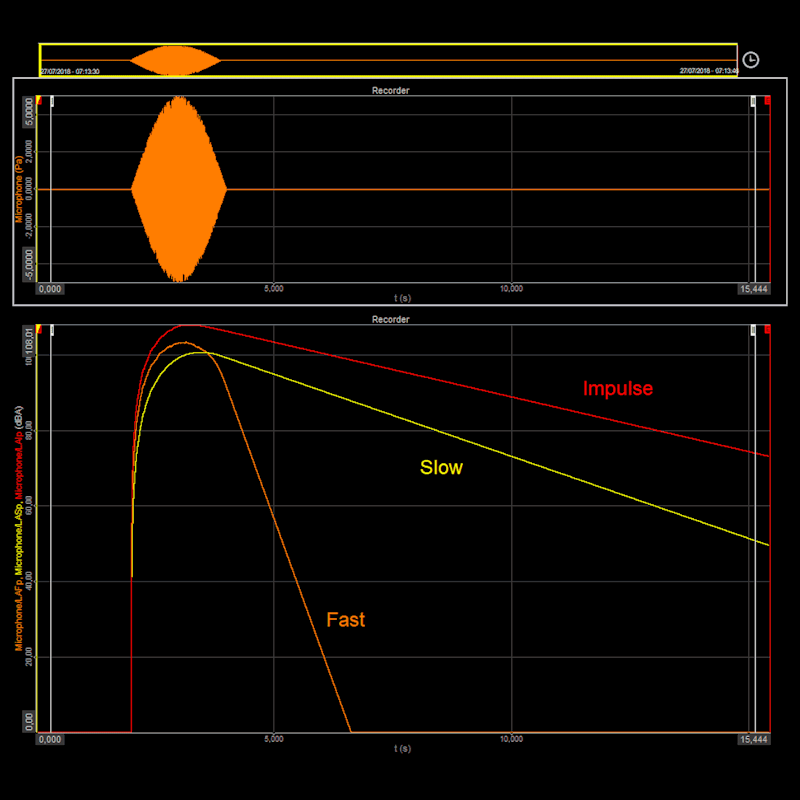
Task: Click the waveform in the overview timeline strip
Action: point(175,60)
